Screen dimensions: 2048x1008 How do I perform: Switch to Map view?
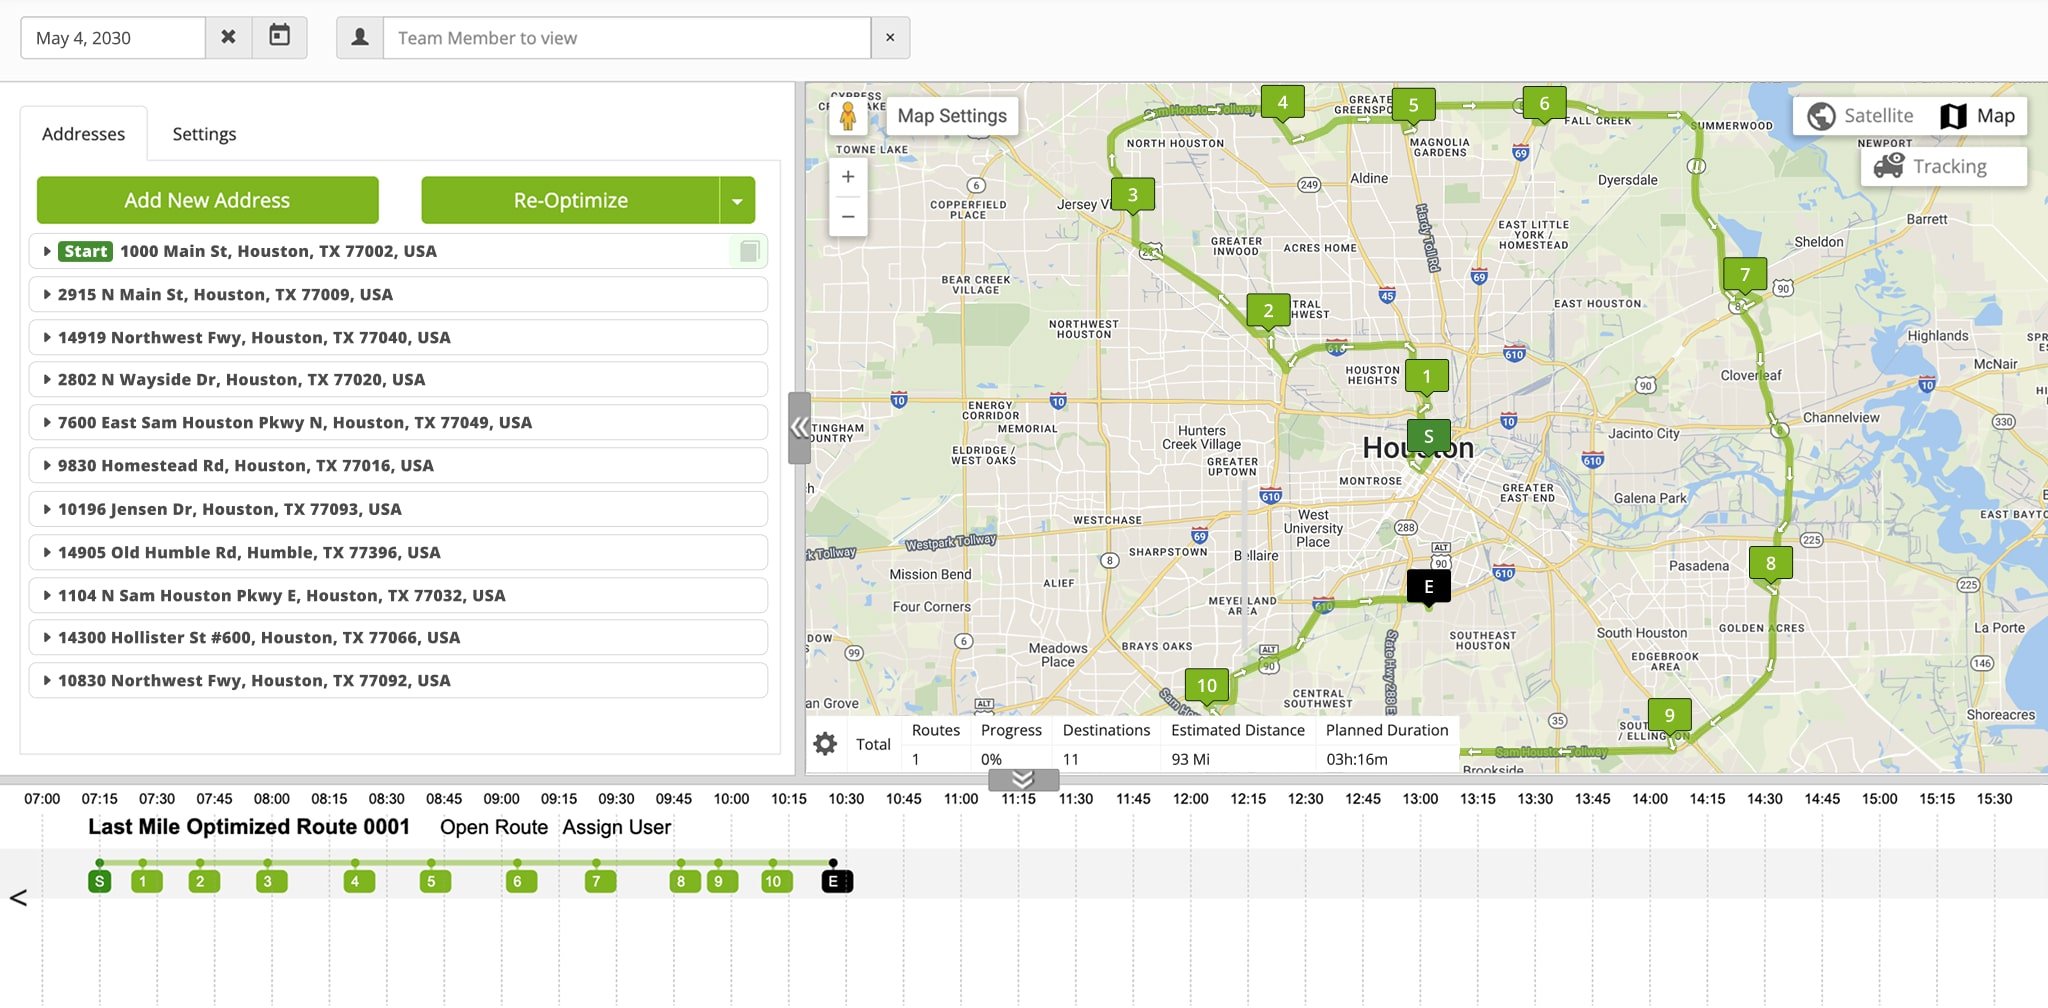(x=1977, y=116)
